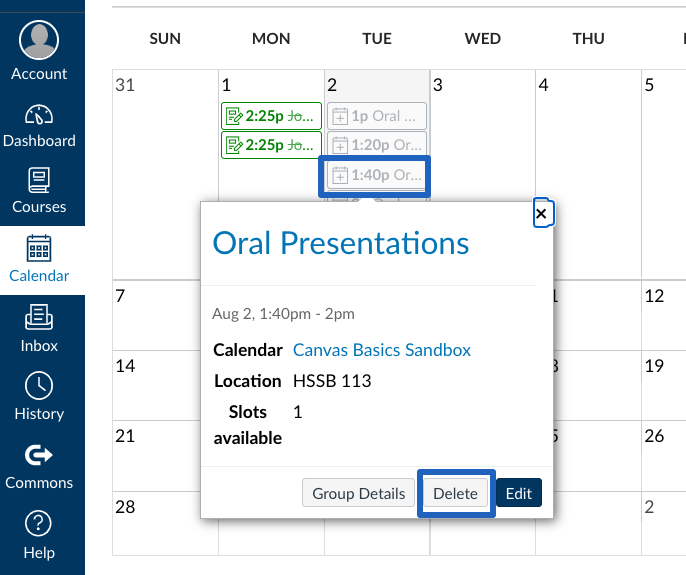Viewport: 686px width, 575px height.
Task: Open the Oral Presentations title link
Action: 340,243
